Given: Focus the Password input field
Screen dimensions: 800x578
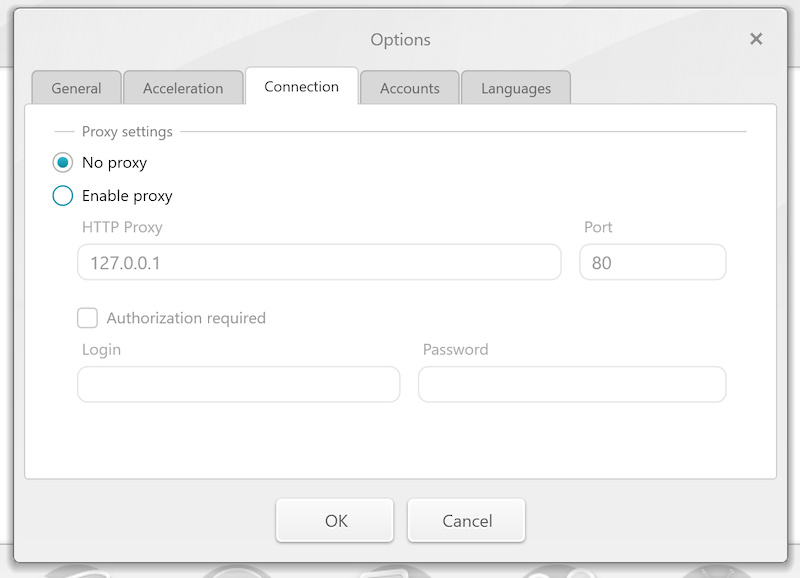Looking at the screenshot, I should coord(571,385).
